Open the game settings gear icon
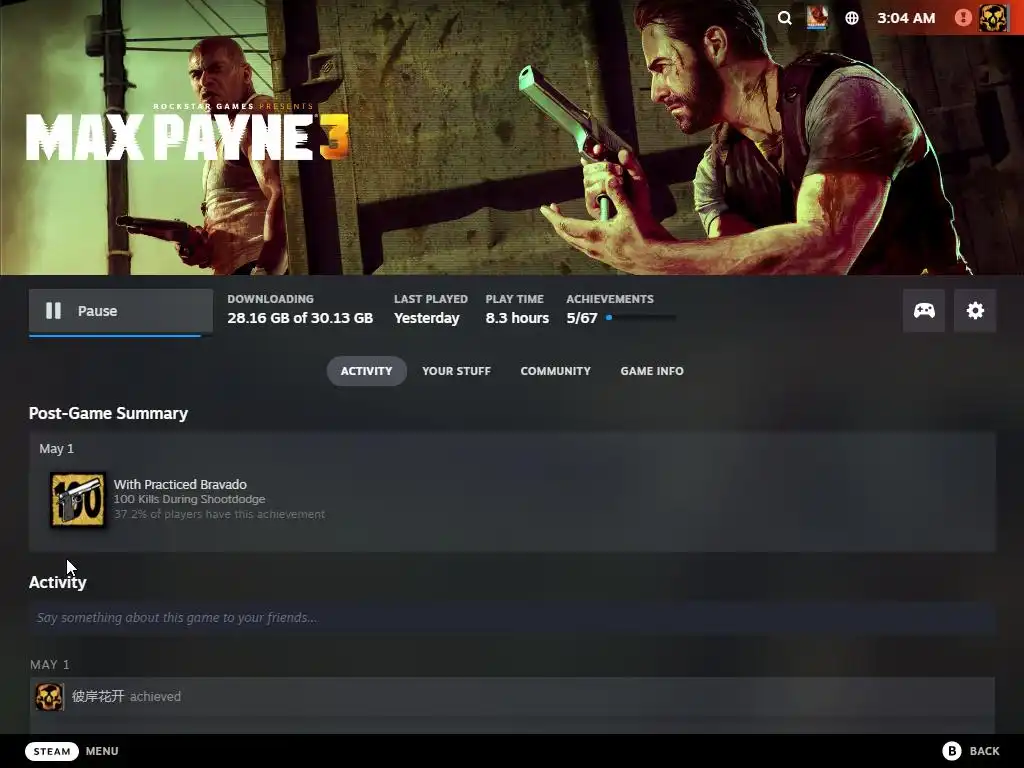 click(x=974, y=311)
